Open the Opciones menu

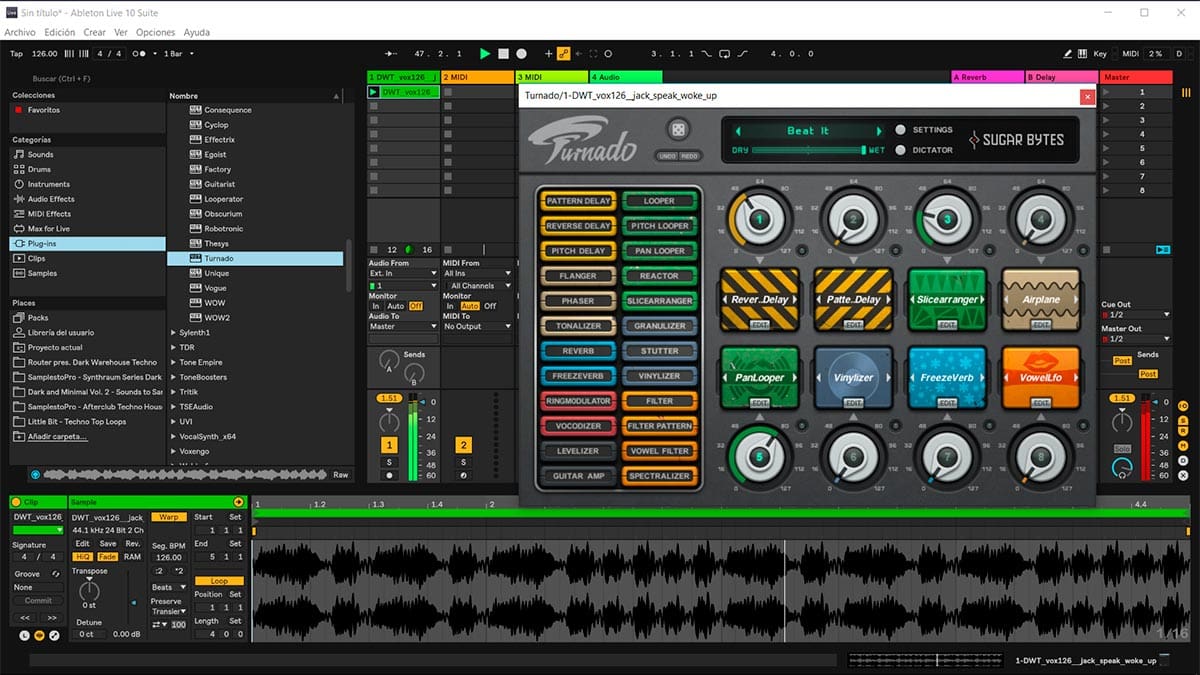click(x=156, y=32)
